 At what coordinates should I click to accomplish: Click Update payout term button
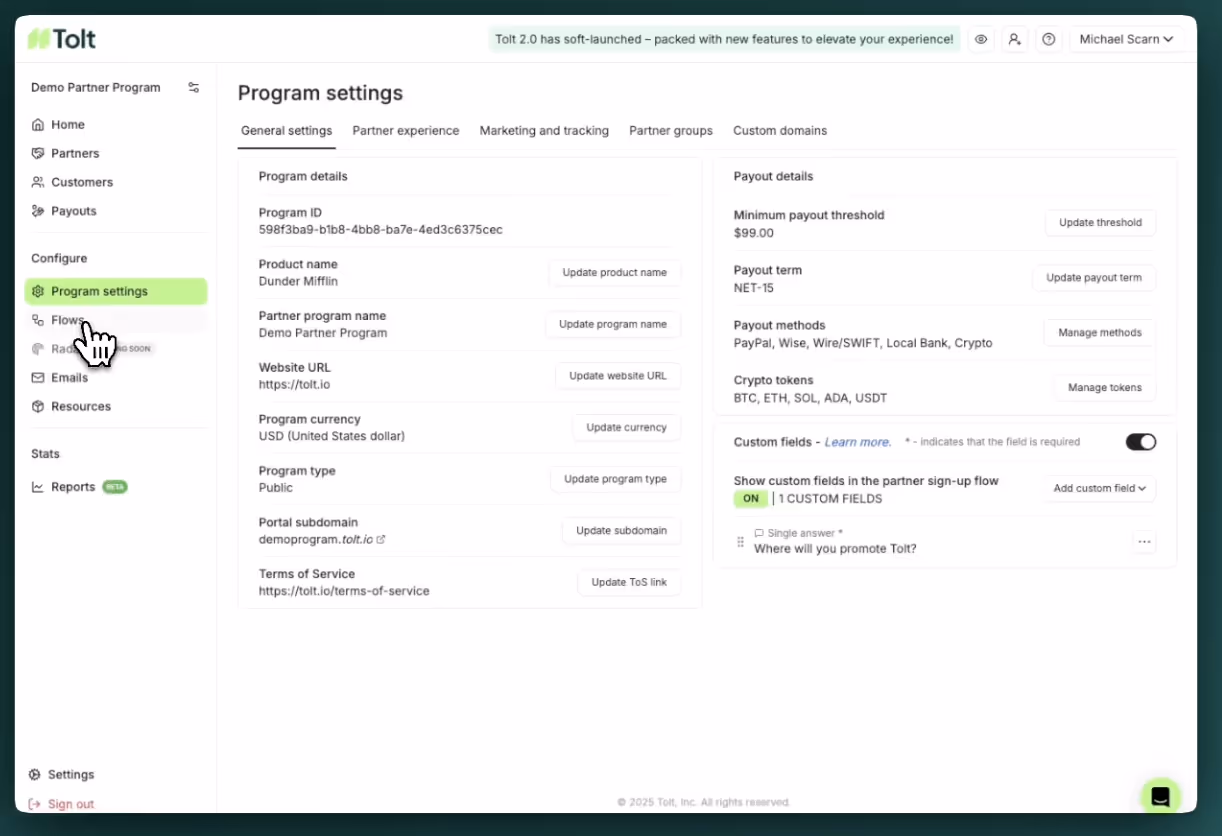click(1094, 278)
